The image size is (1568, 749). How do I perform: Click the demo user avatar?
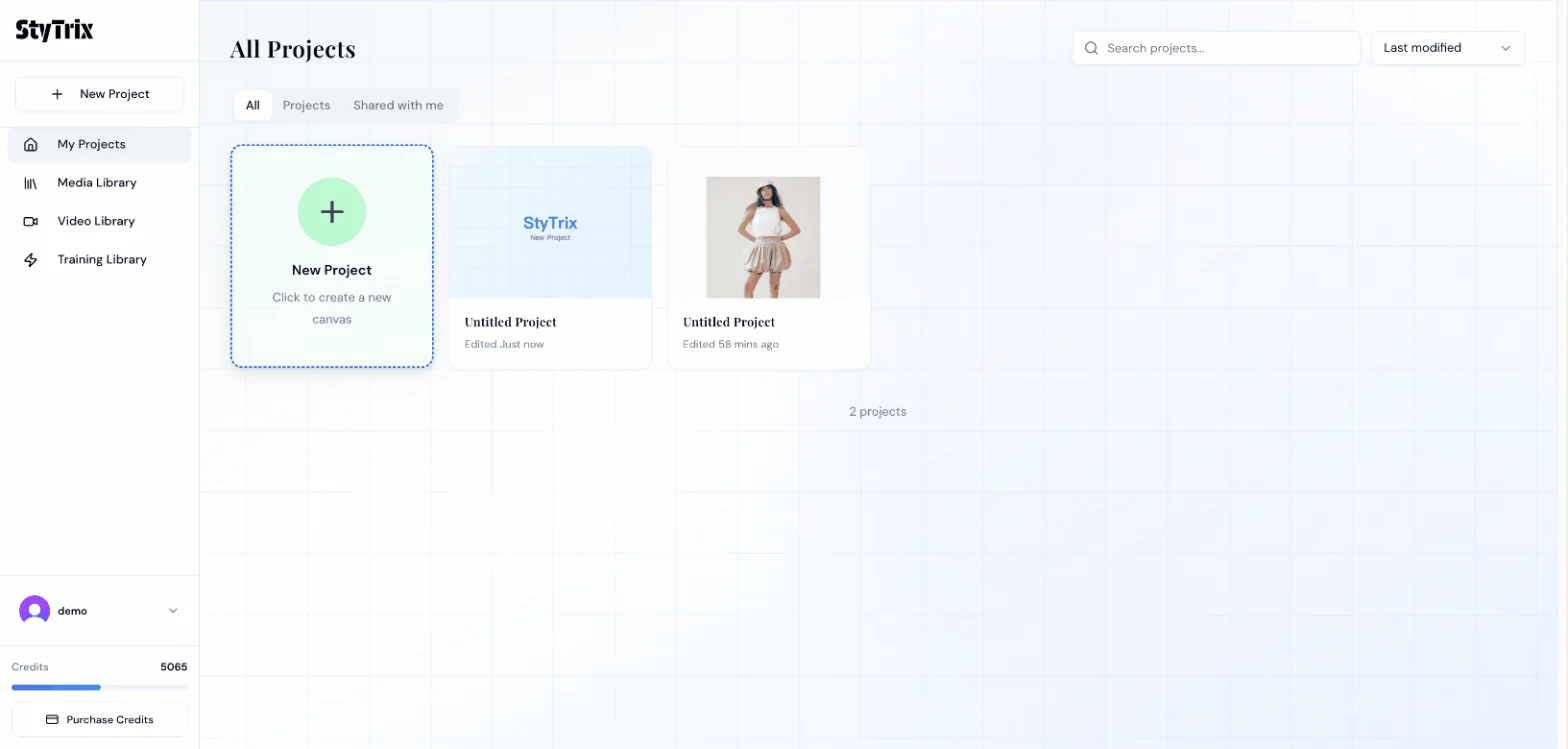point(35,610)
